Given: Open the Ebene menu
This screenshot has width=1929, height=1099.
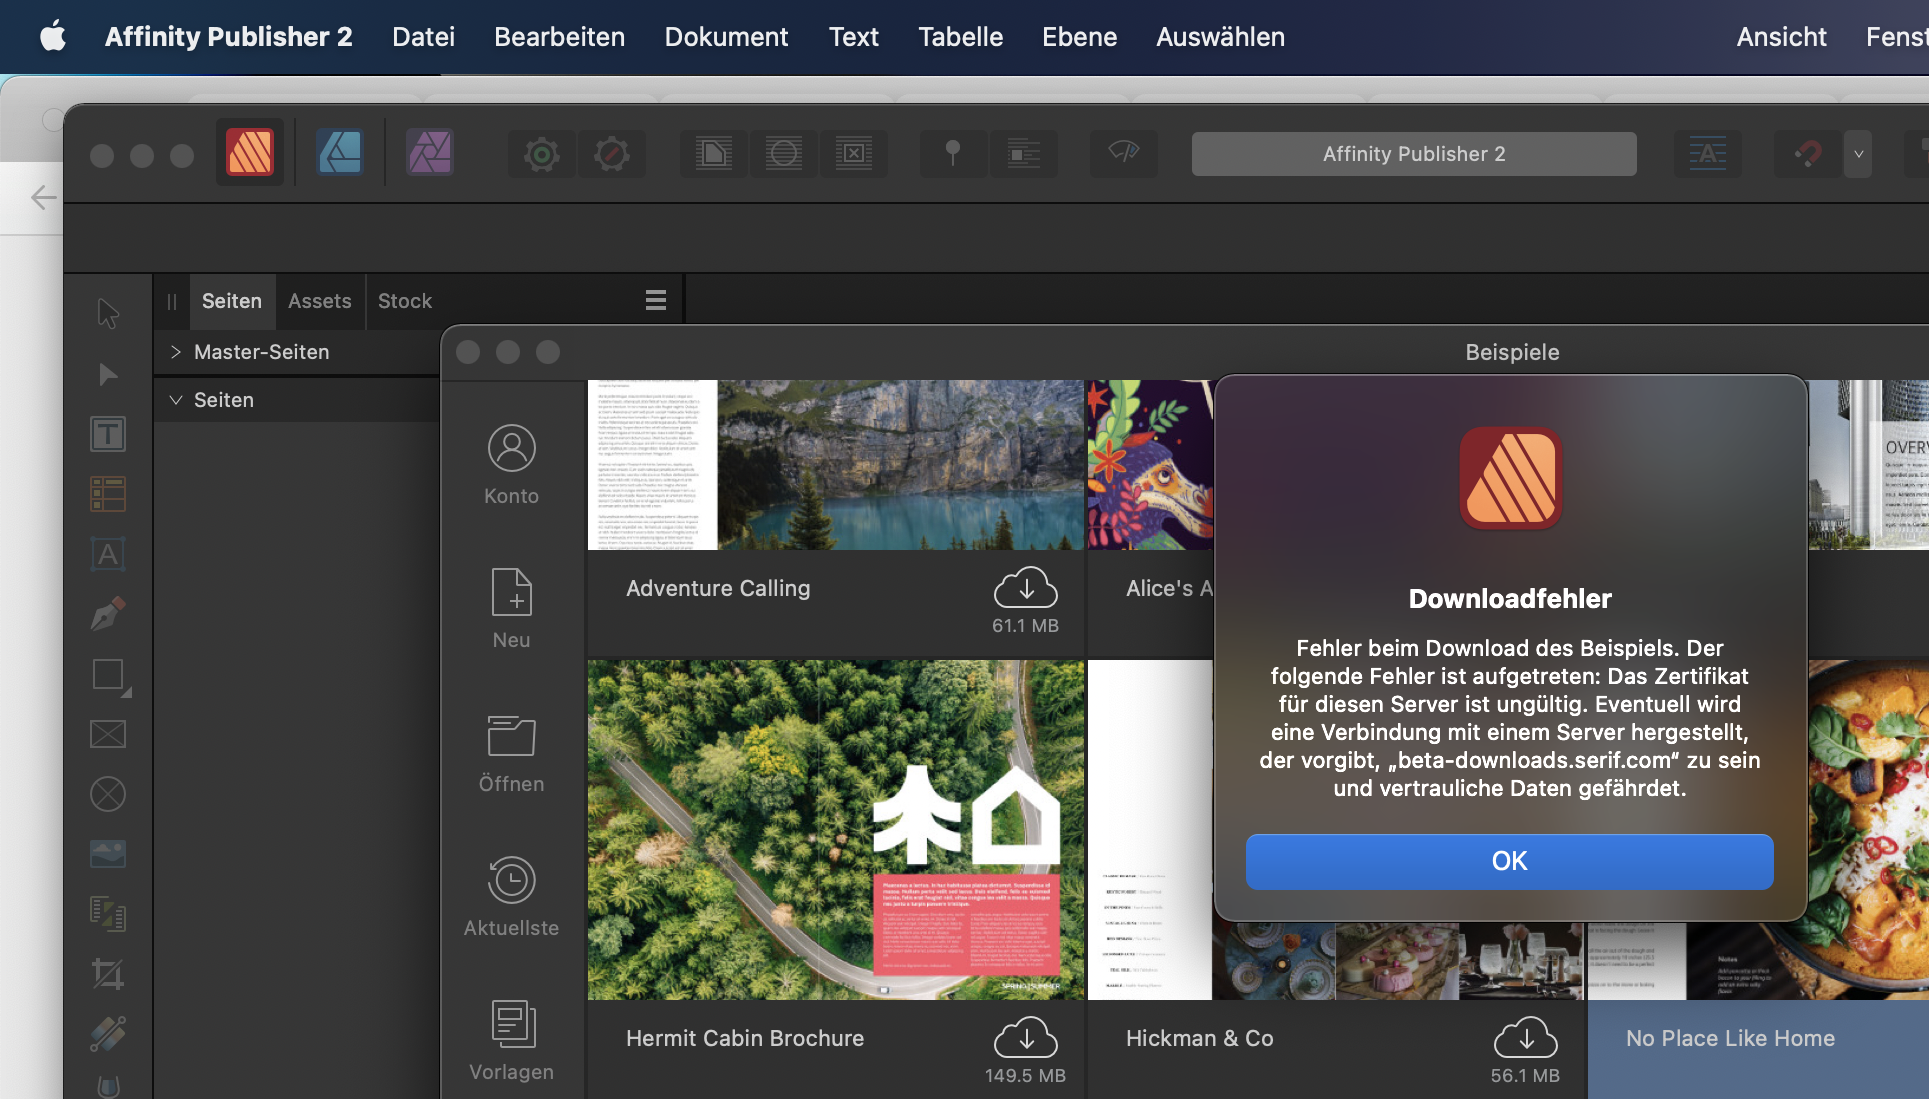Looking at the screenshot, I should pos(1079,37).
